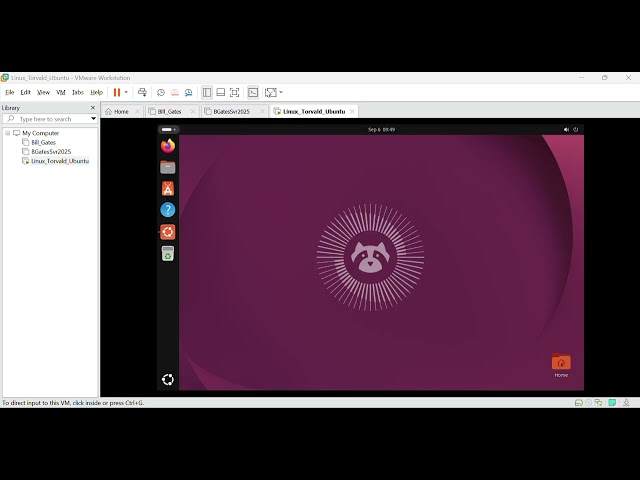Open the stretch guest dropdown arrow
Screen dimensions: 640x480
click(281, 92)
